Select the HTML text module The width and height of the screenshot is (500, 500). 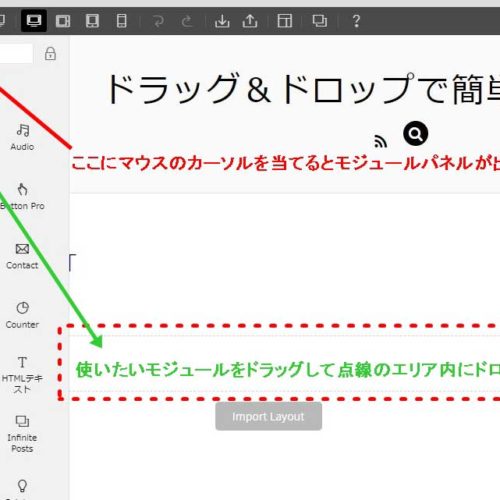(x=22, y=375)
